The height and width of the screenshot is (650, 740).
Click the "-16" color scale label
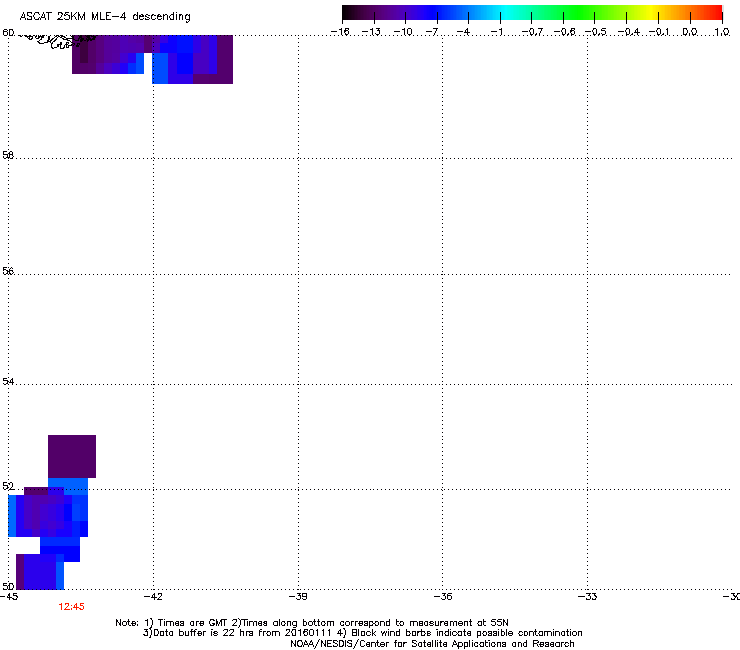[x=340, y=32]
